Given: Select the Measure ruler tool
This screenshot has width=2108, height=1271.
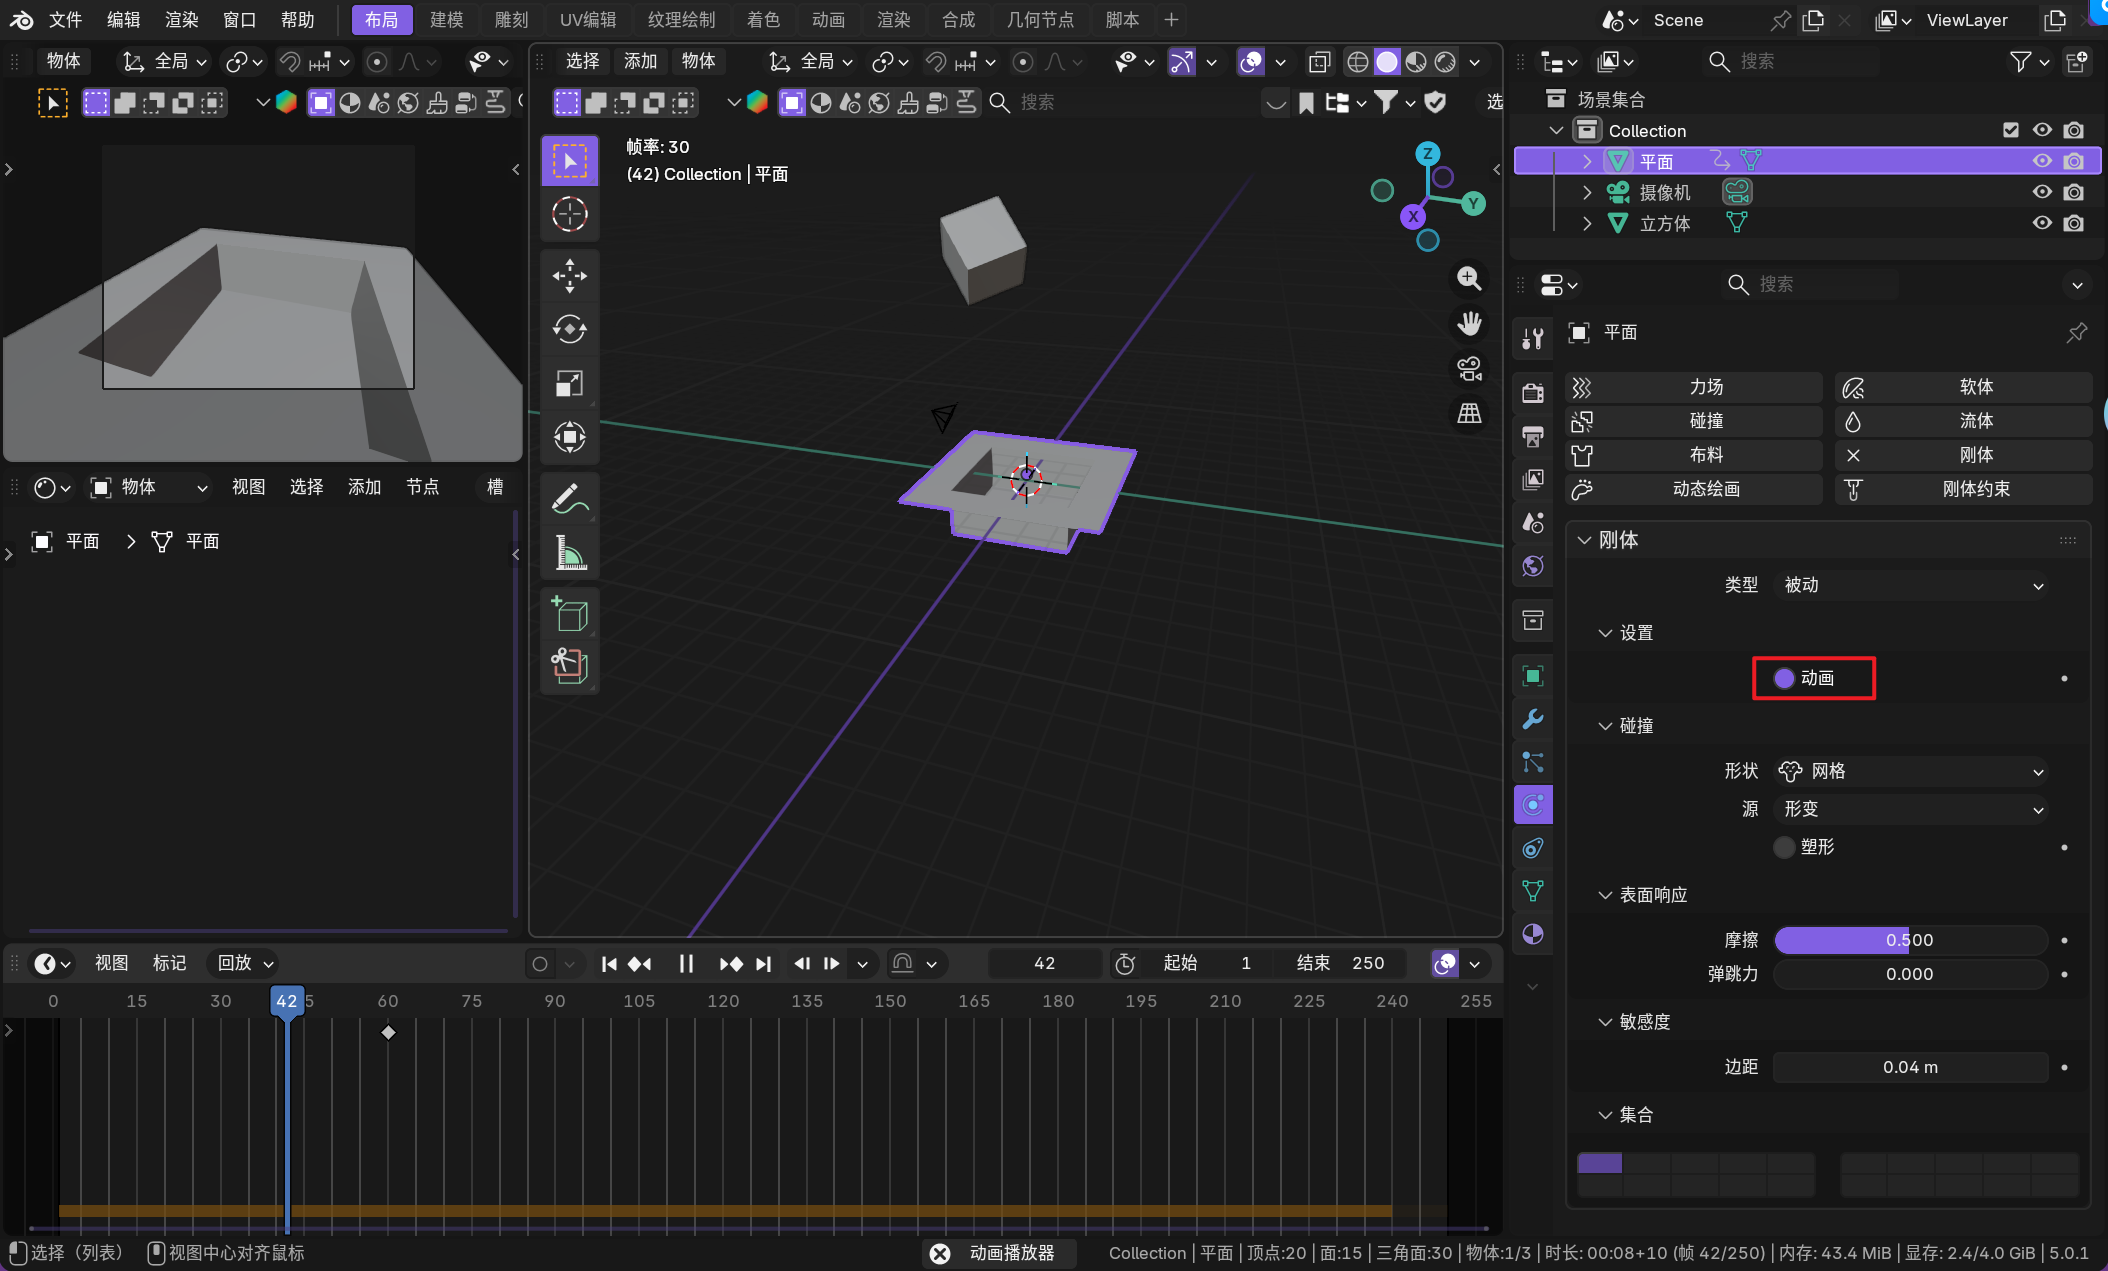Looking at the screenshot, I should click(569, 552).
